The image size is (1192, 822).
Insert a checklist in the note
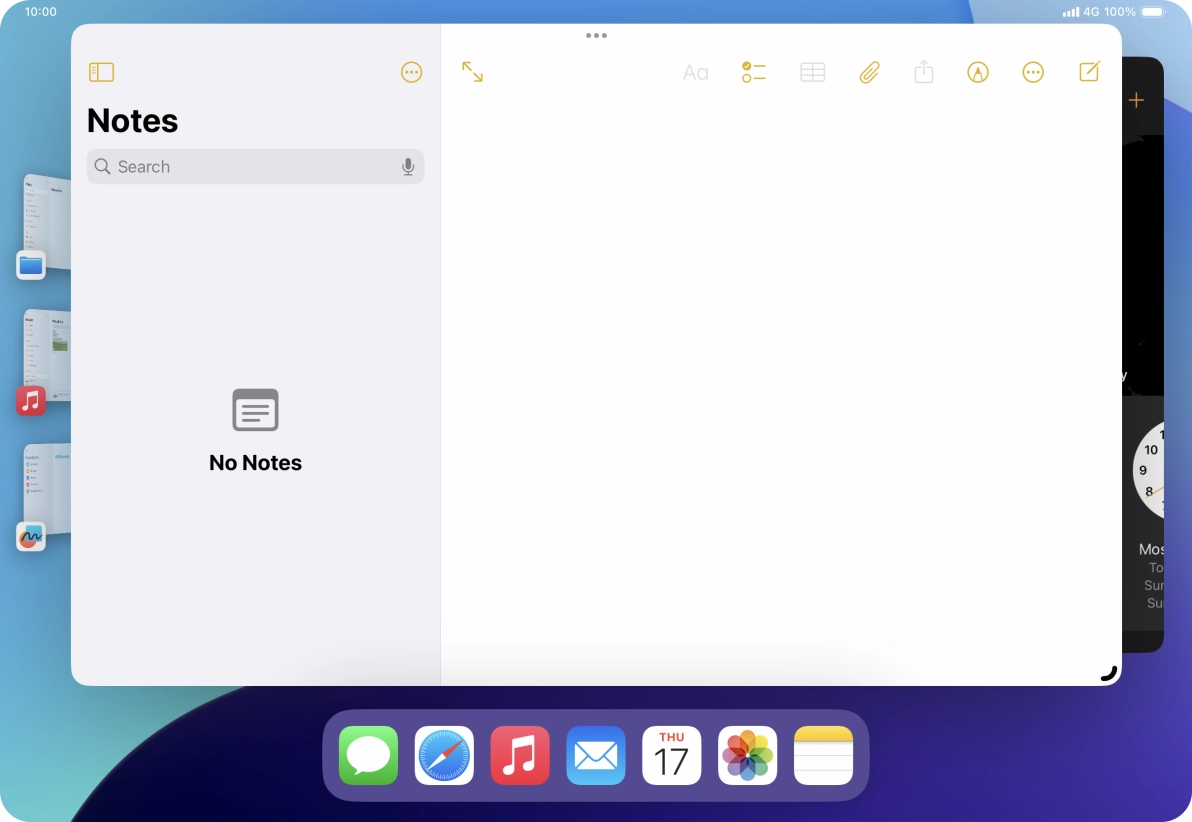tap(754, 72)
